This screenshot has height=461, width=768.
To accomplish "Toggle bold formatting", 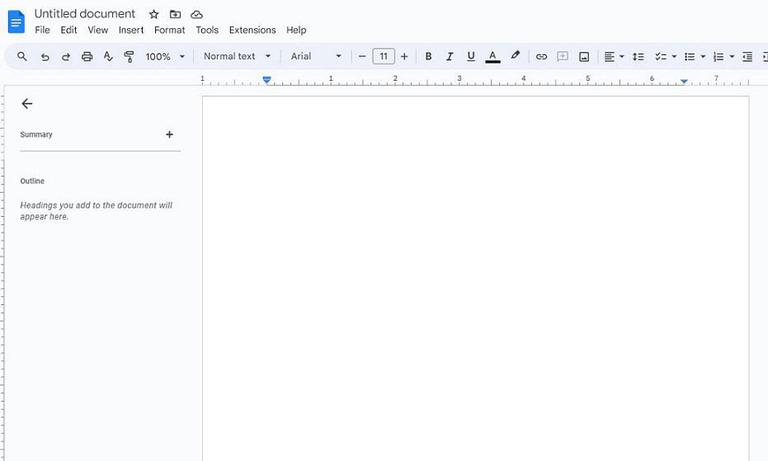I will 429,56.
